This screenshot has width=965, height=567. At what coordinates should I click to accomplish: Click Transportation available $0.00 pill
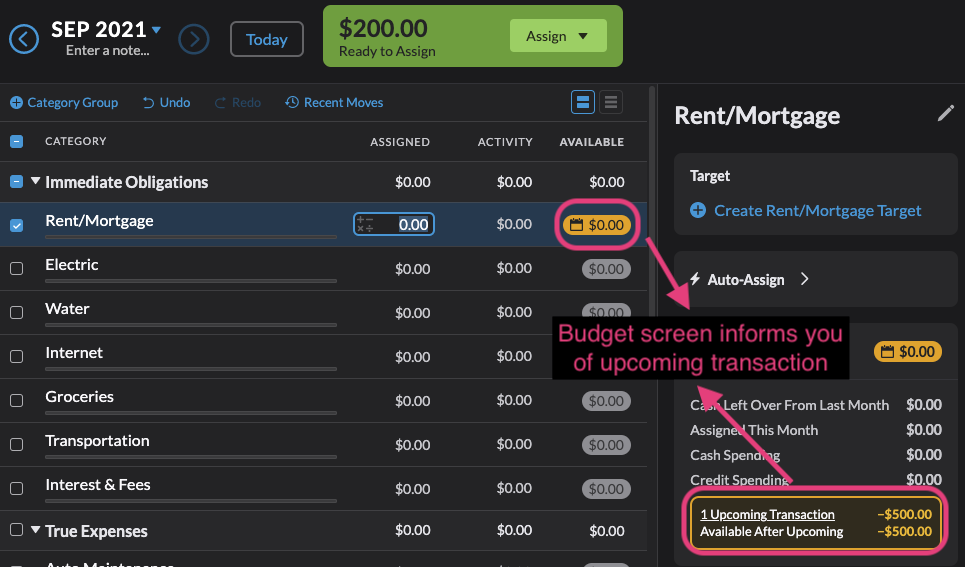pos(606,445)
